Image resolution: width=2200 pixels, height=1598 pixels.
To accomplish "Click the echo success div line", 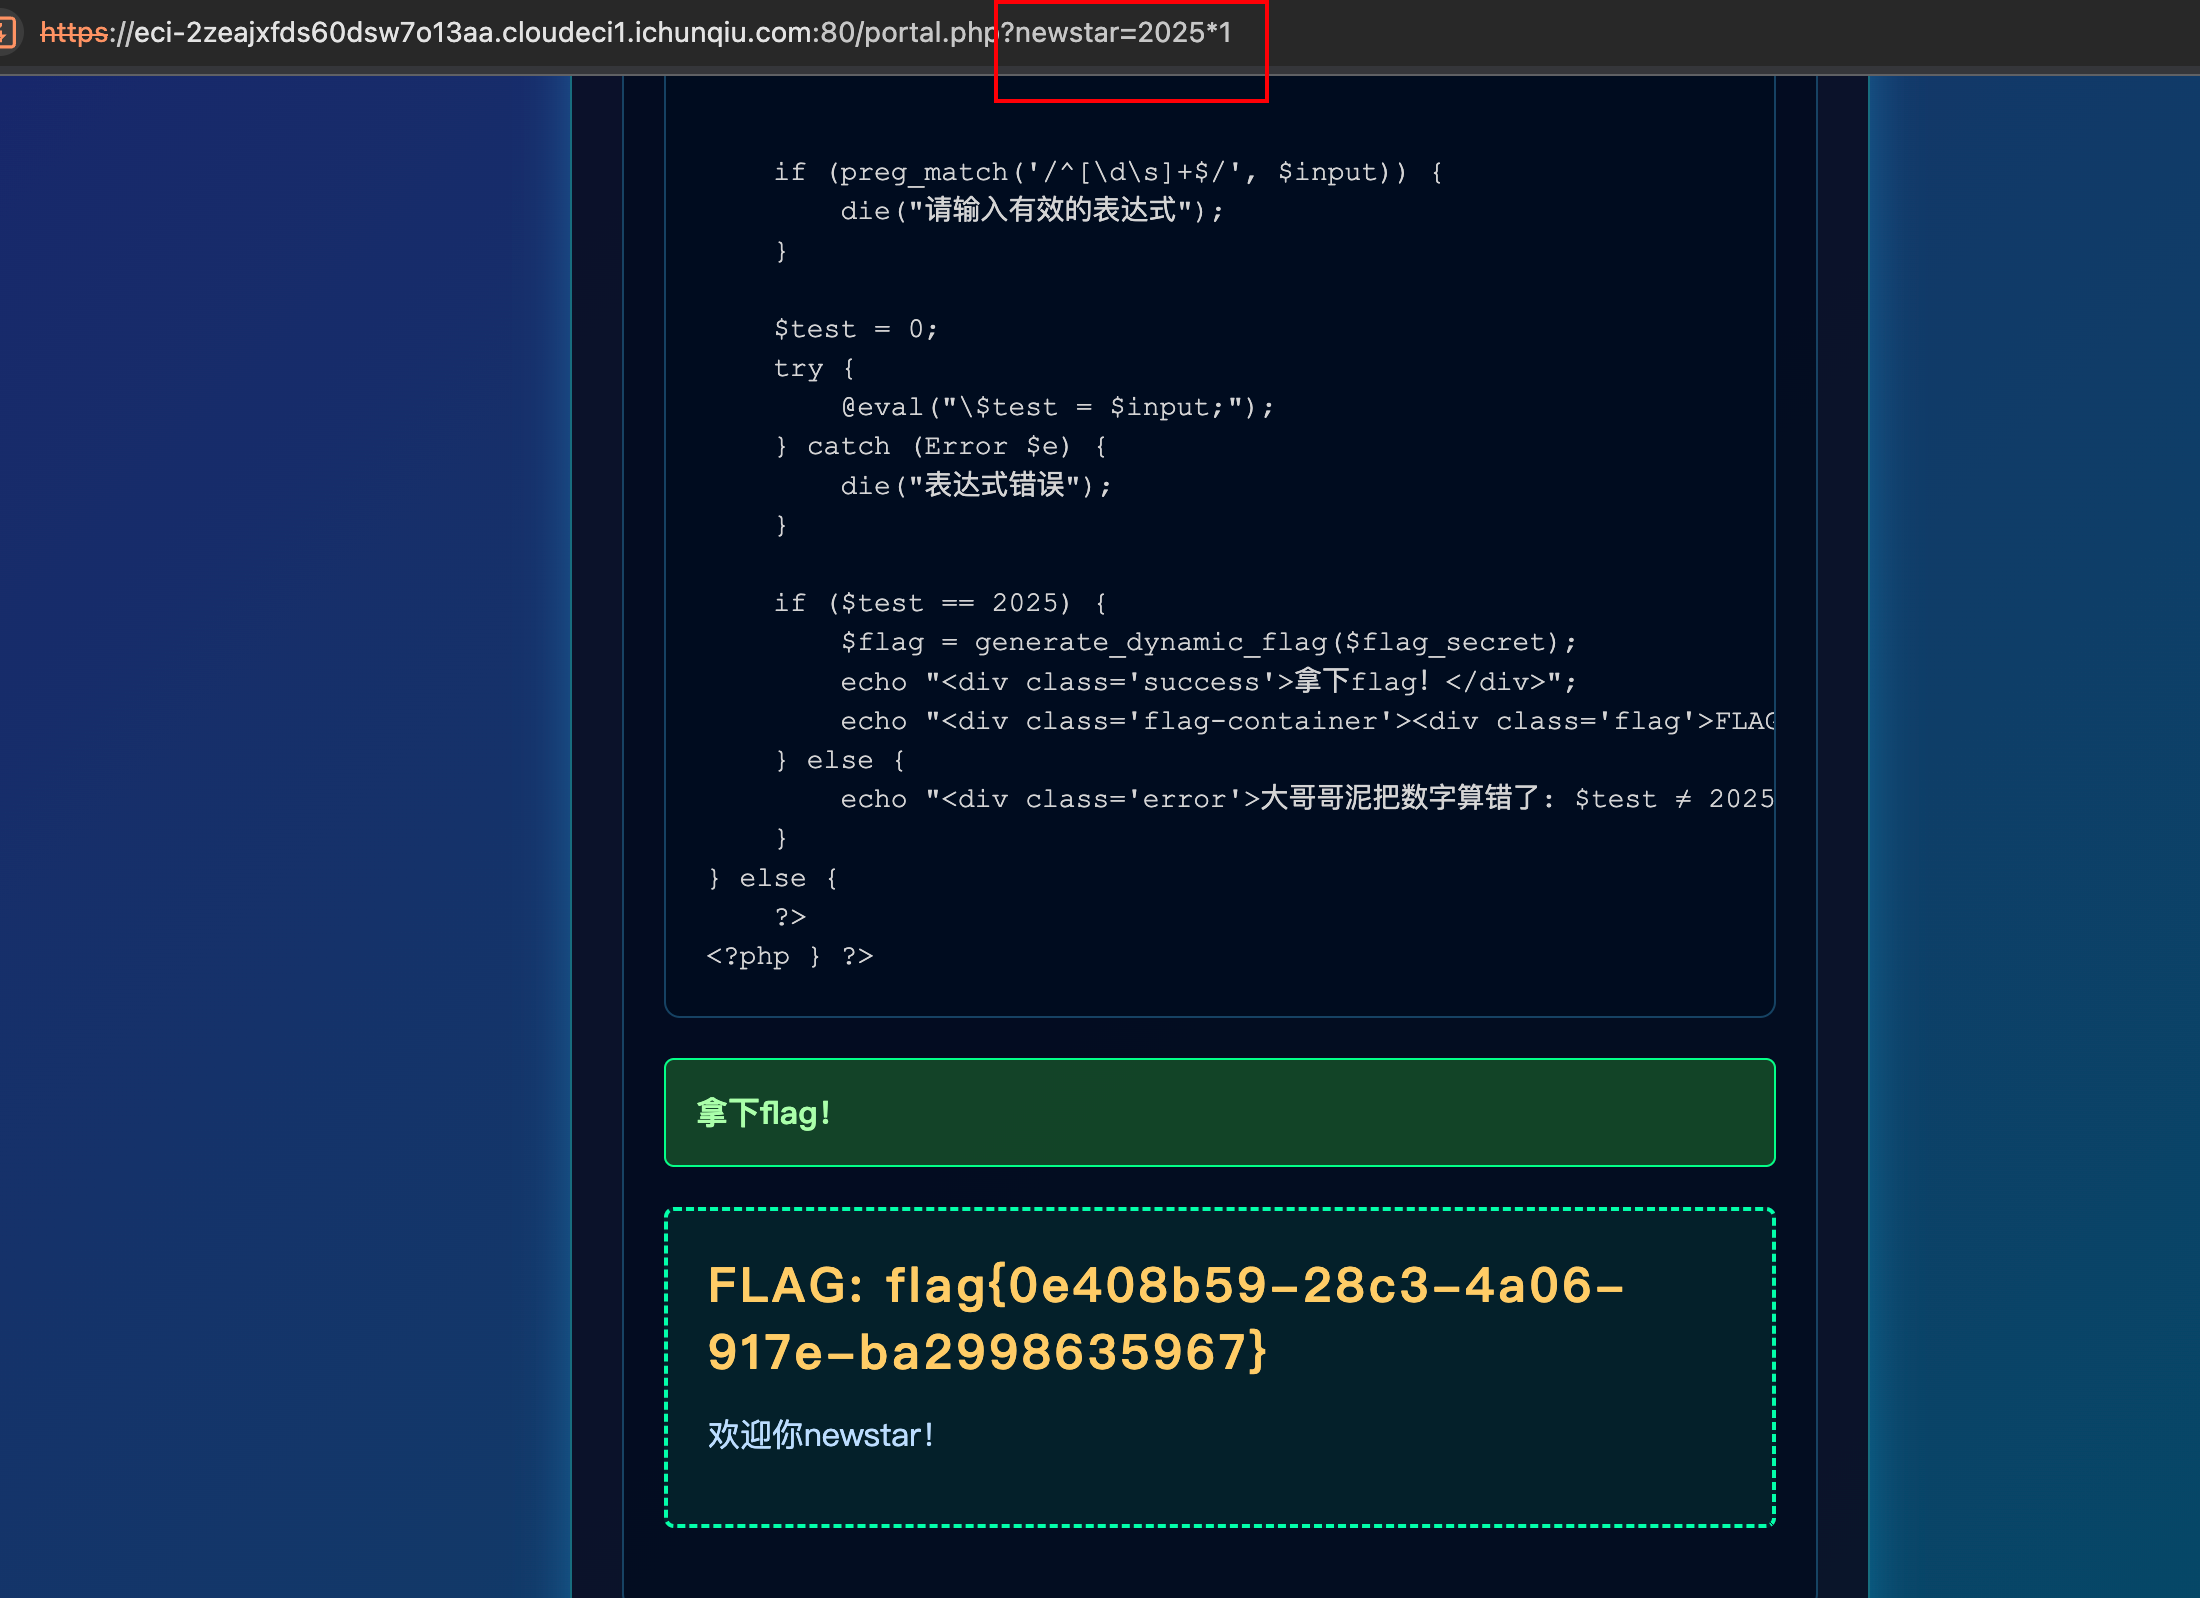I will tap(1207, 682).
